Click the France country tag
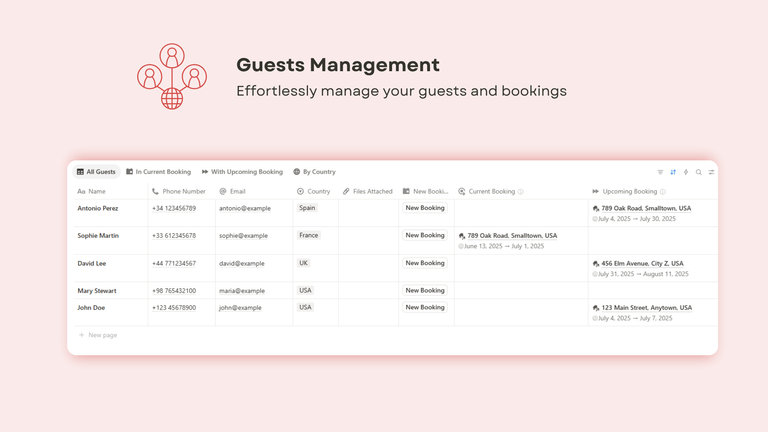The width and height of the screenshot is (768, 432). (309, 235)
